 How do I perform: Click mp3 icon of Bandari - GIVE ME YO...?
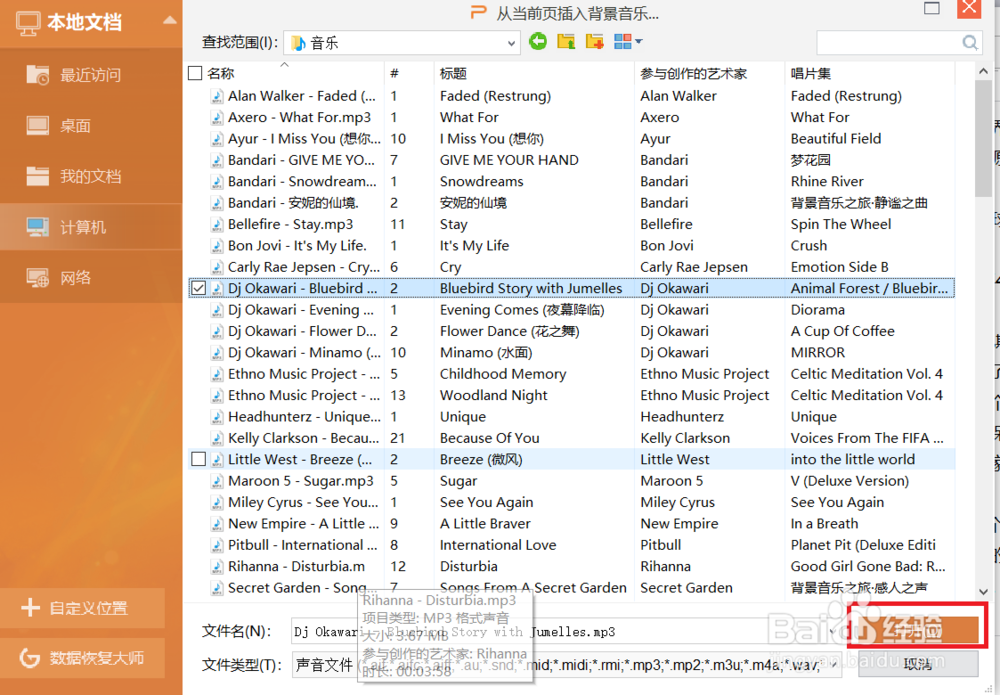pyautogui.click(x=217, y=160)
